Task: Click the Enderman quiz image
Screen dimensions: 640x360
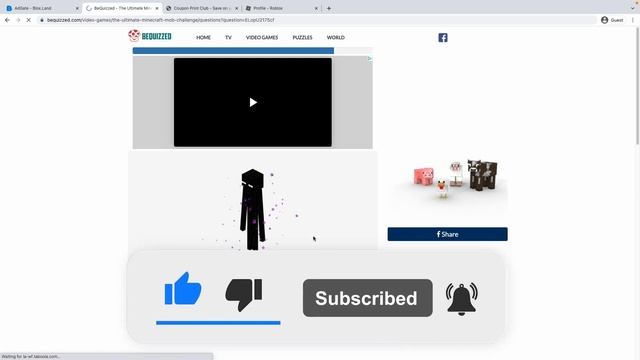Action: tap(253, 209)
